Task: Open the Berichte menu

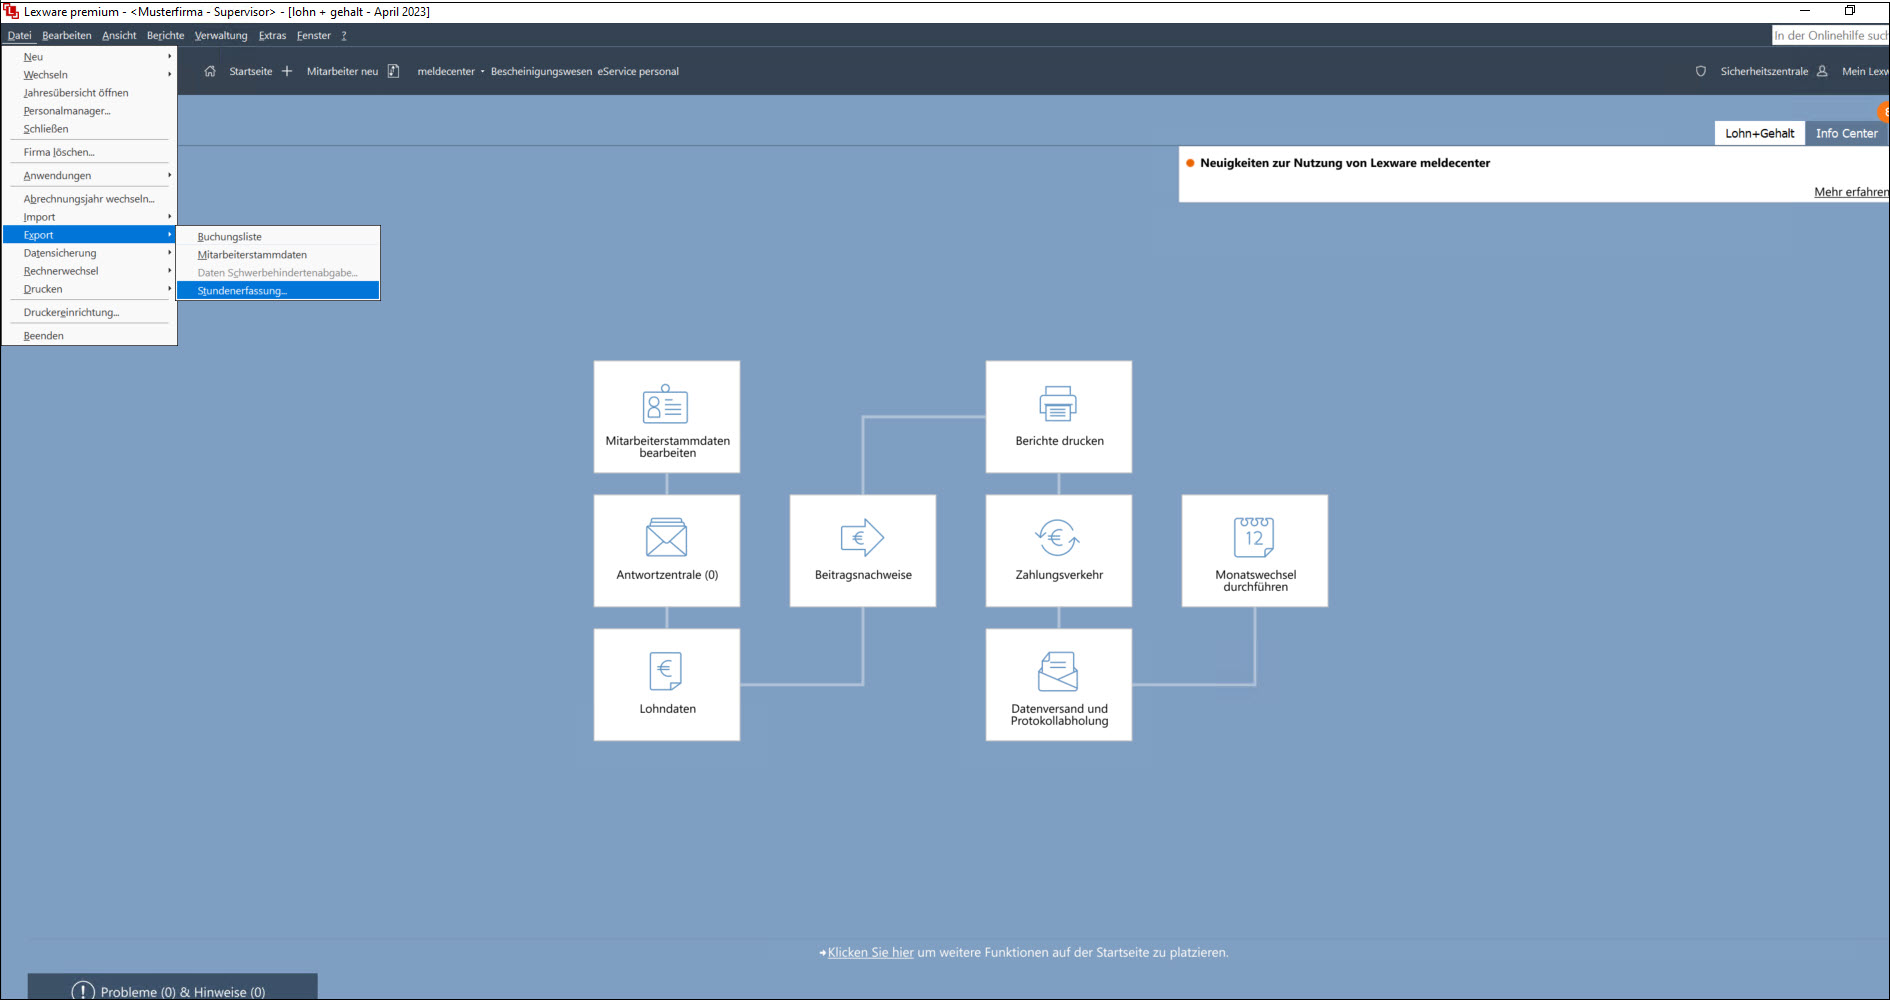Action: (166, 35)
